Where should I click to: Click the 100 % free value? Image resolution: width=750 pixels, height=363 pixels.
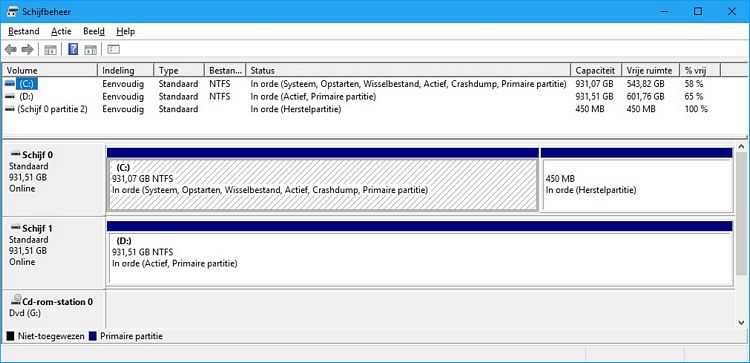[696, 109]
